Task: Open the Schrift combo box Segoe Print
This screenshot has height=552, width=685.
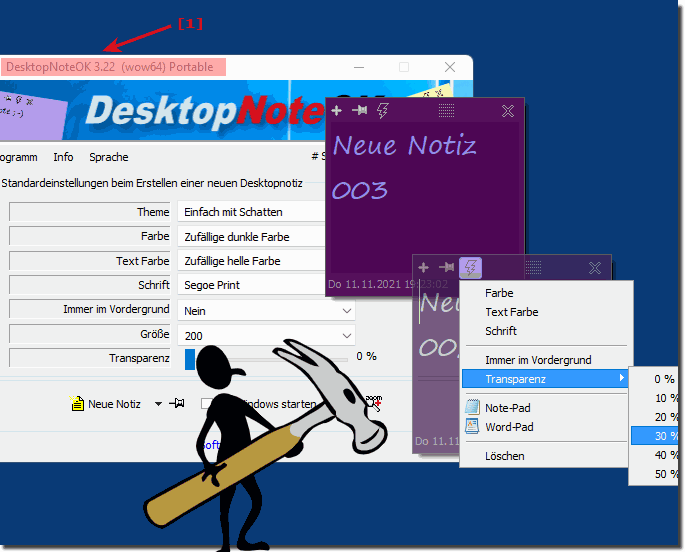Action: (x=252, y=285)
